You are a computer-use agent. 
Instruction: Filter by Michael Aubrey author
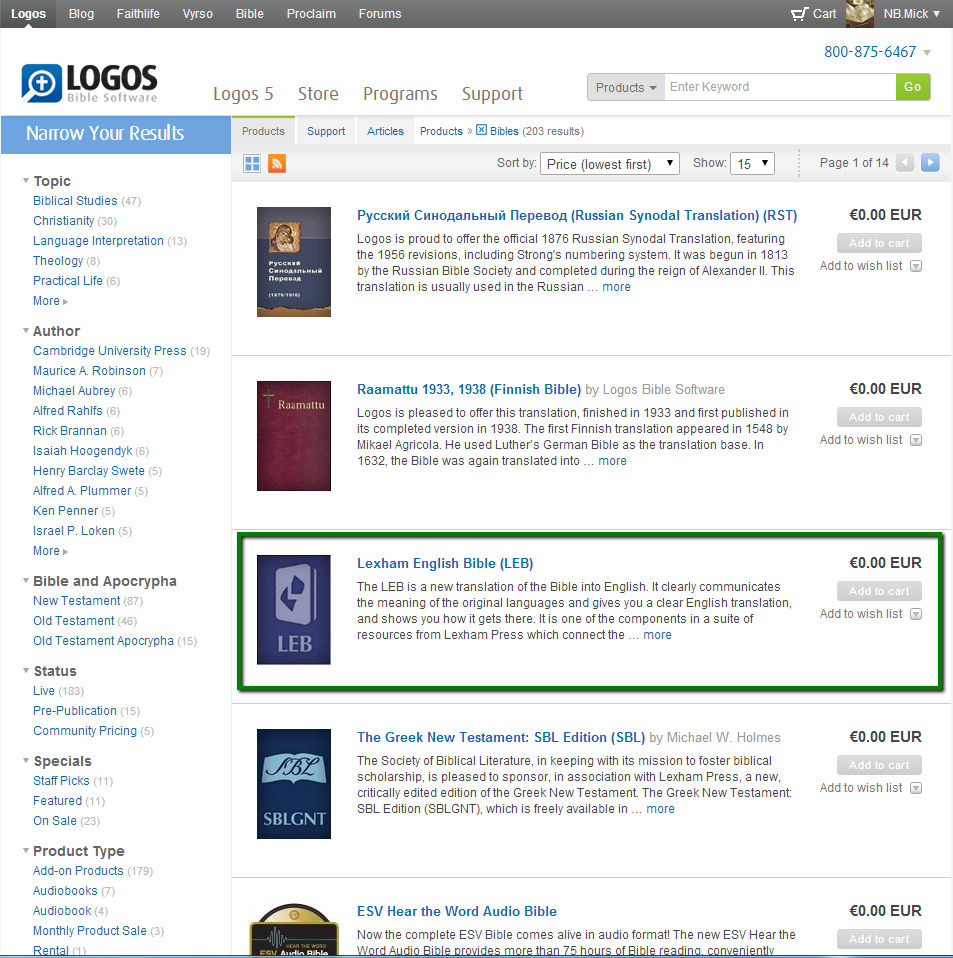tap(74, 390)
